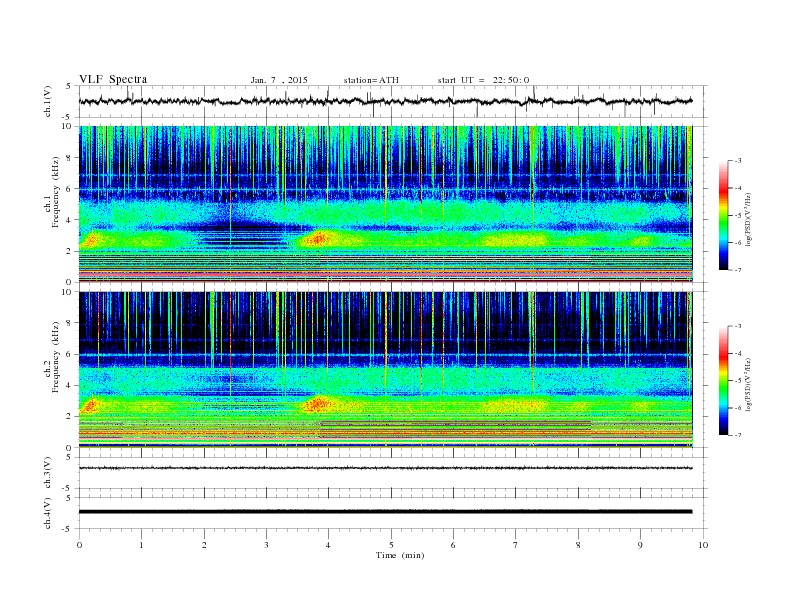Image resolution: width=792 pixels, height=612 pixels.
Task: Click the "ch.3(V)" axis label
Action: pyautogui.click(x=47, y=473)
